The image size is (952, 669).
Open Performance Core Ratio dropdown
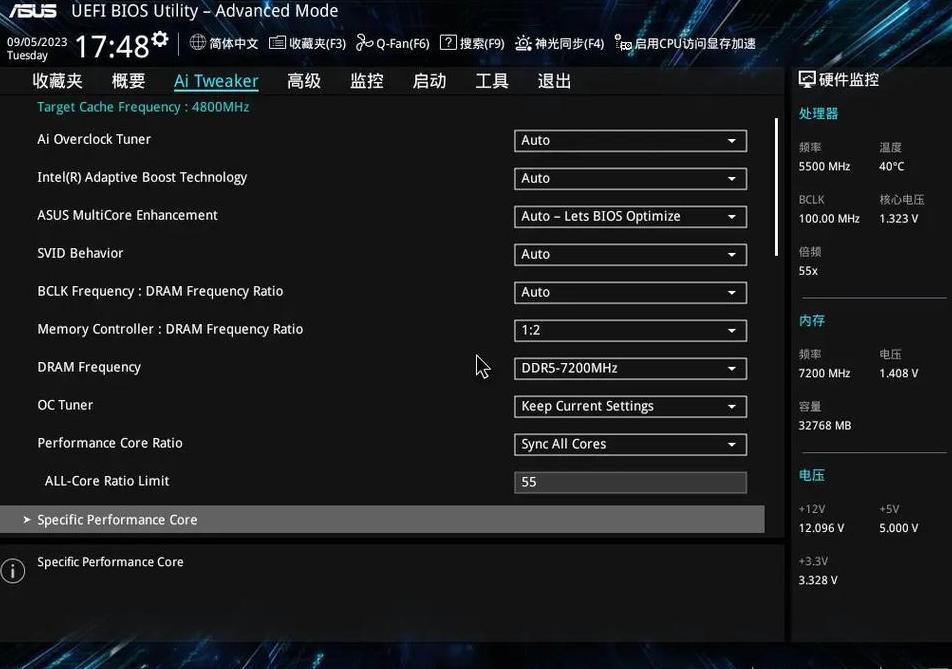tap(630, 444)
